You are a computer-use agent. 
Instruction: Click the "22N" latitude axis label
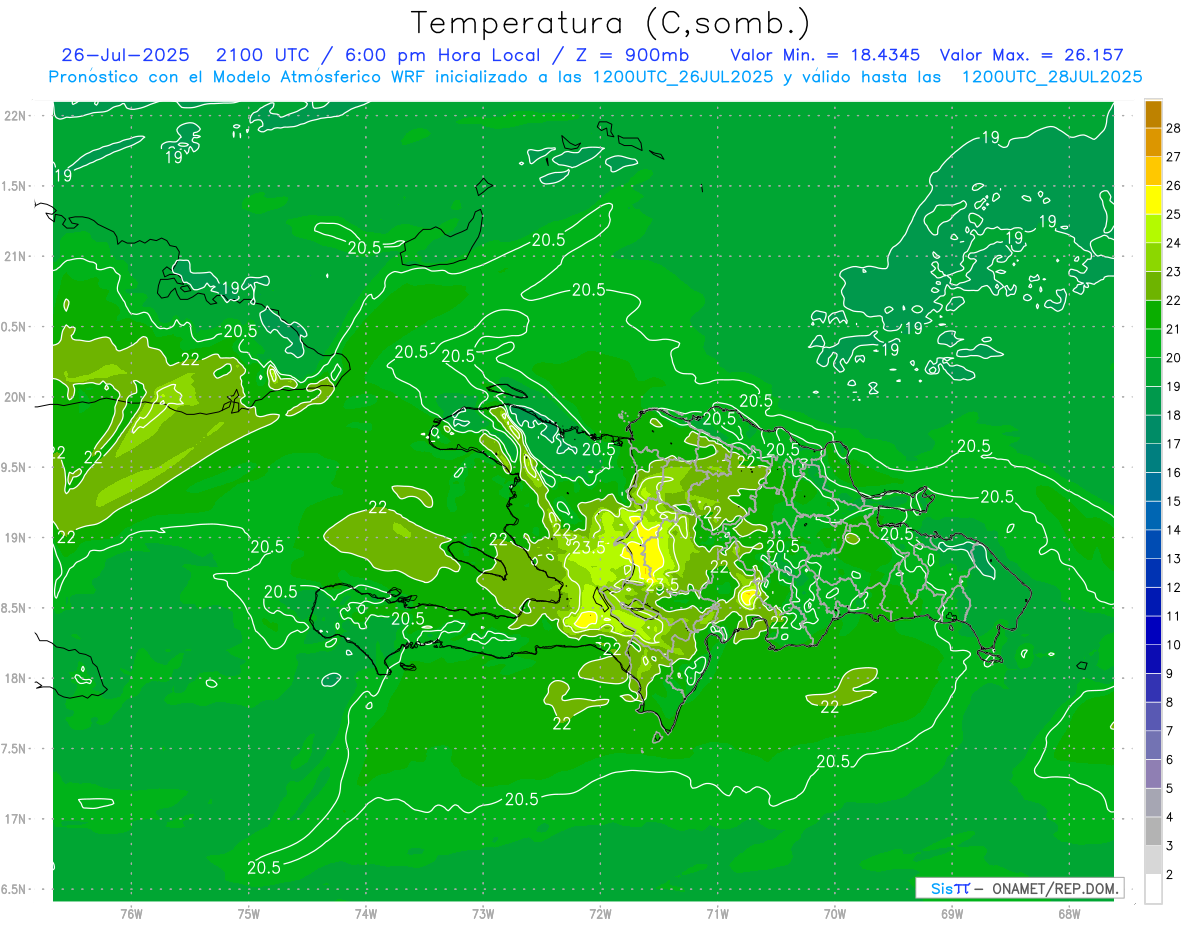15,116
